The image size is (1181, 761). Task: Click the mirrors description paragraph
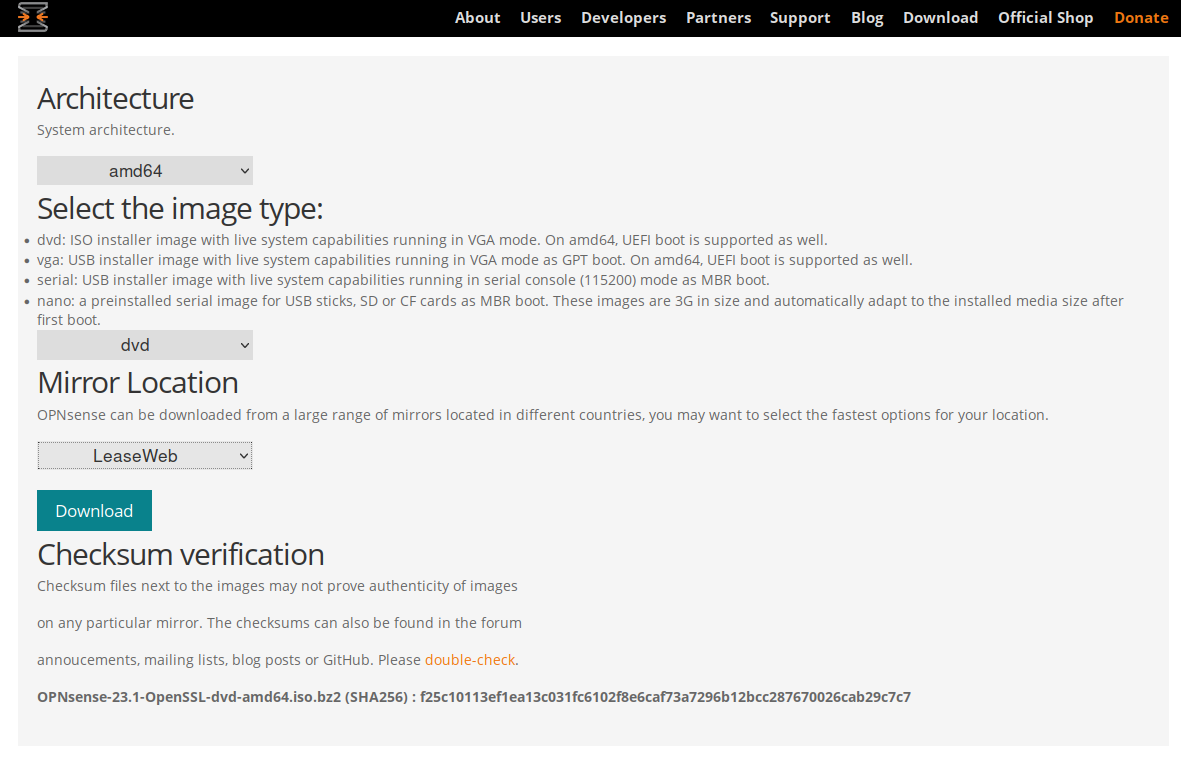(x=542, y=415)
